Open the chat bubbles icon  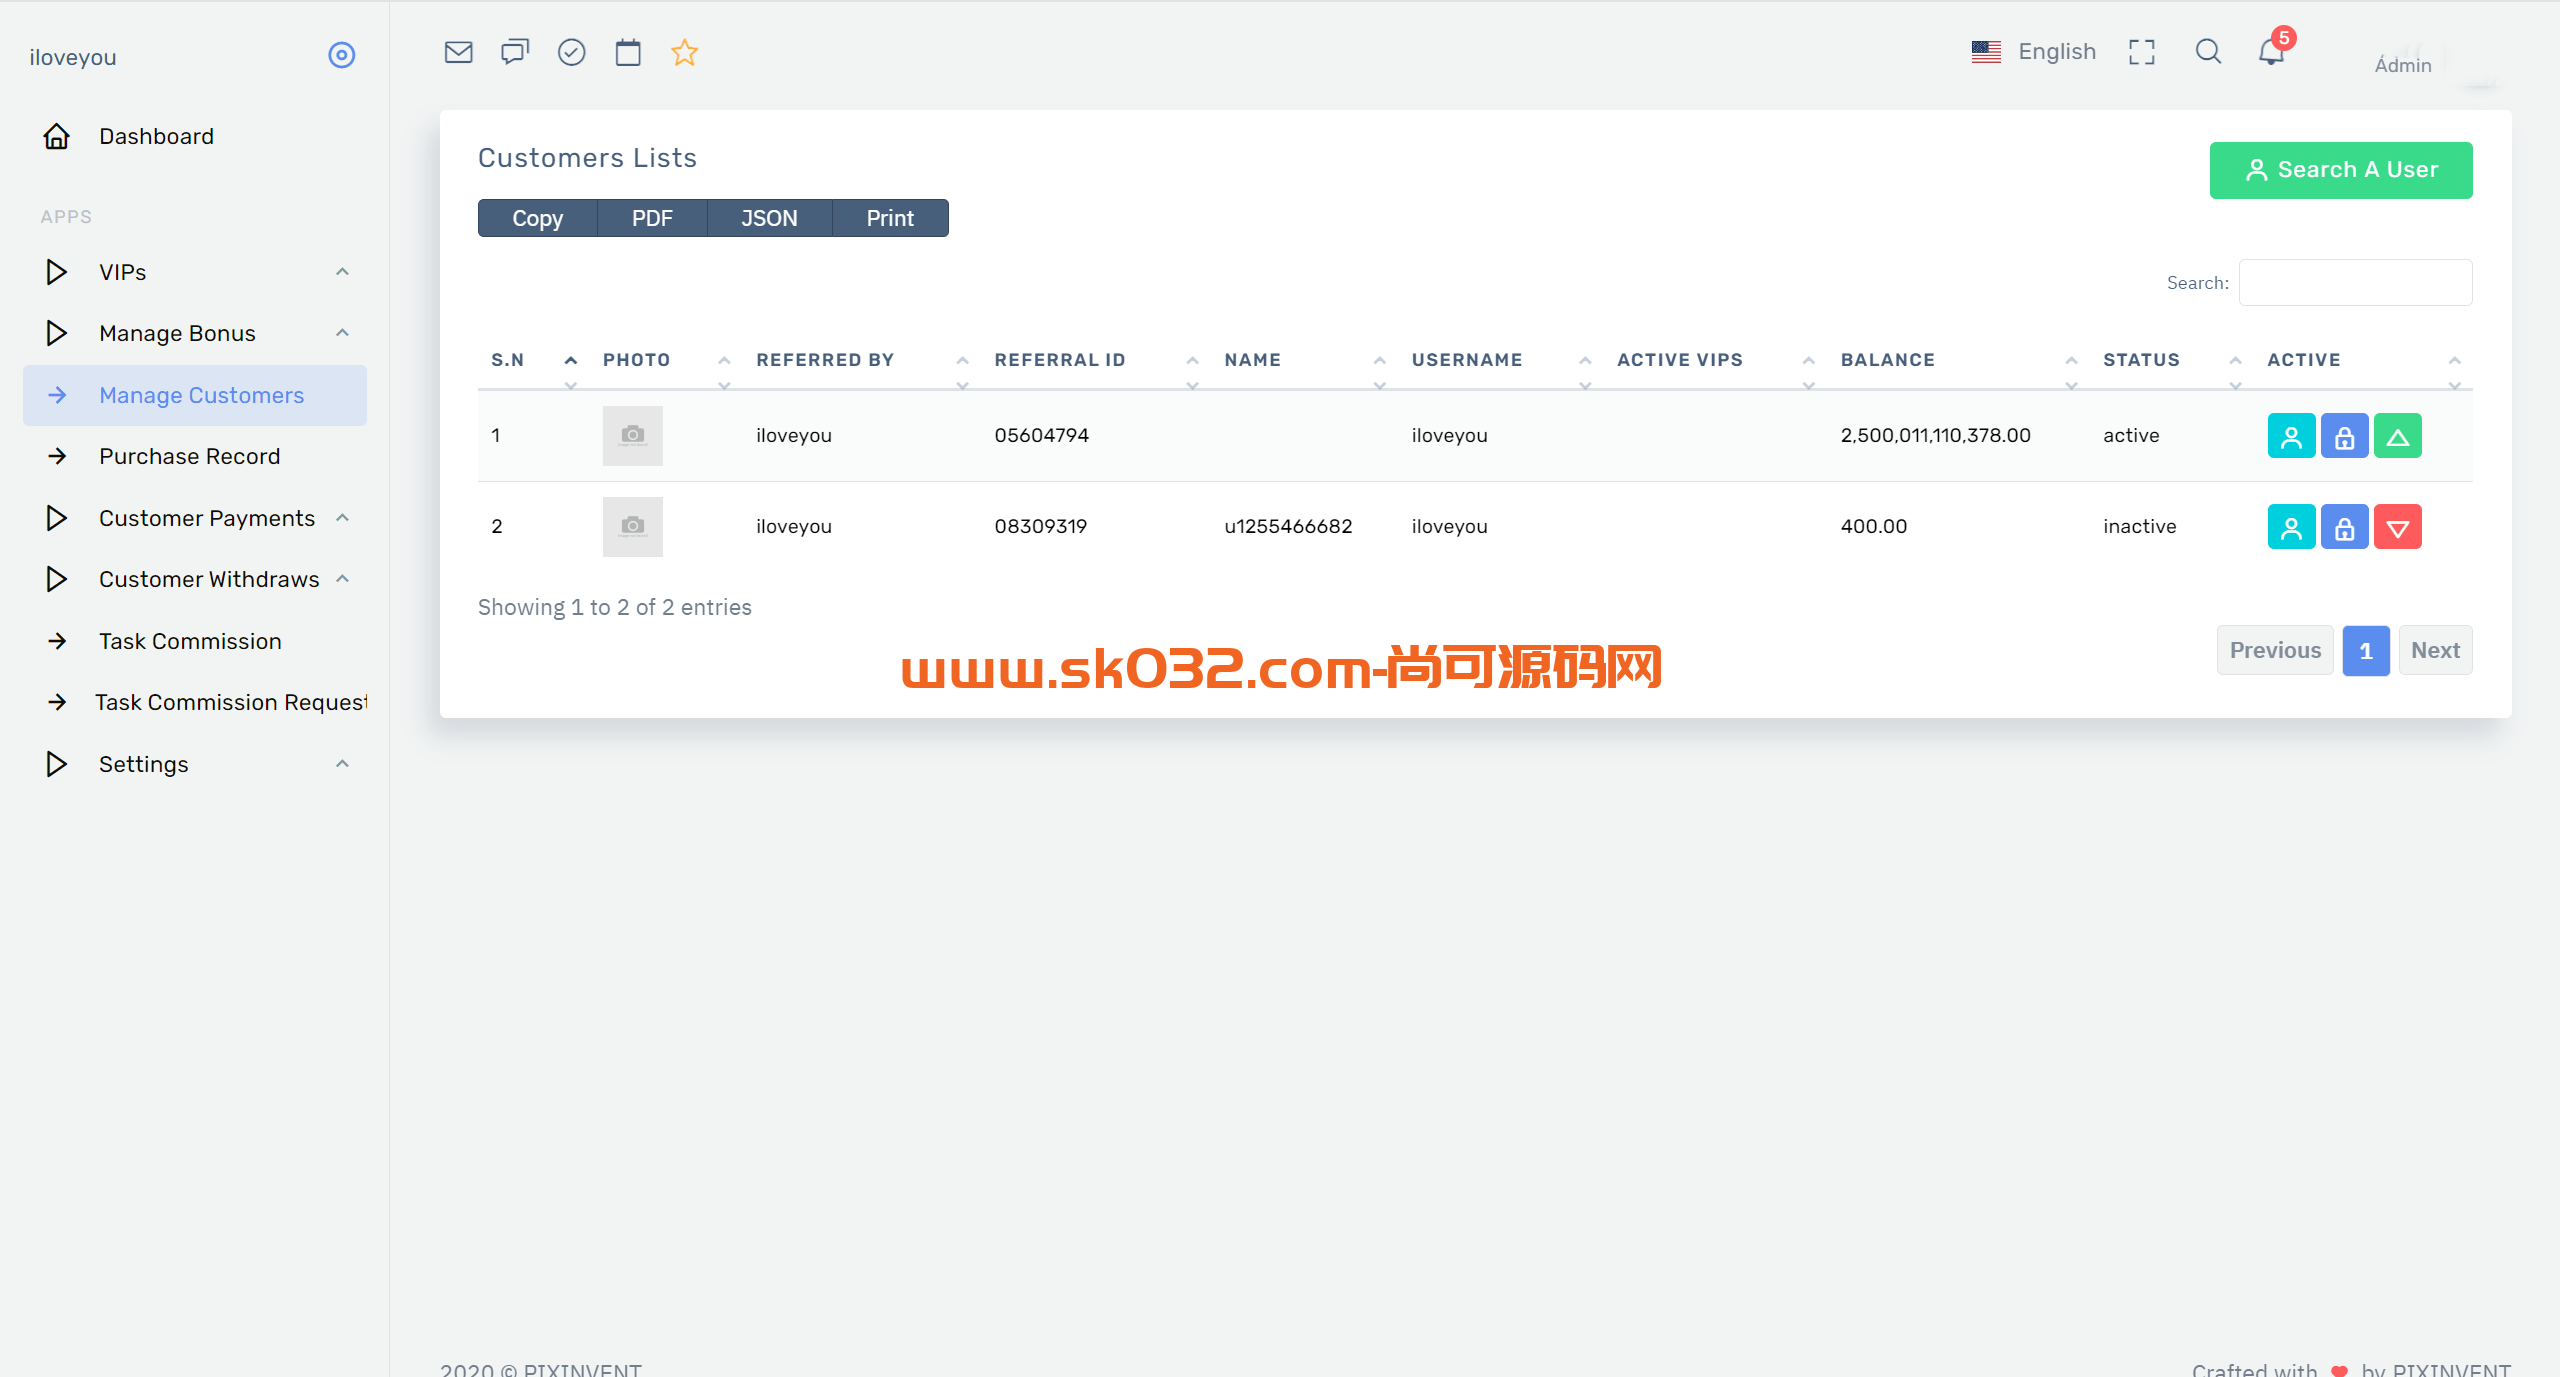[x=515, y=52]
